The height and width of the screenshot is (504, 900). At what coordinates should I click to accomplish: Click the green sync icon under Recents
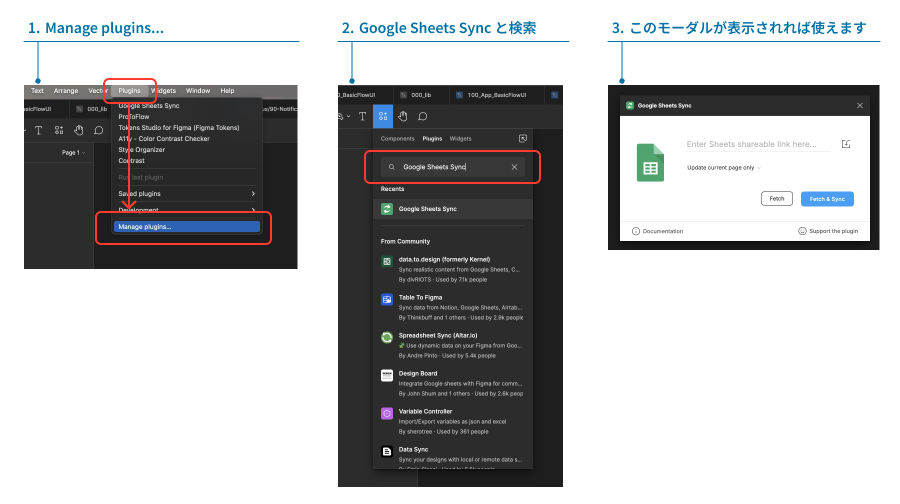(x=387, y=209)
